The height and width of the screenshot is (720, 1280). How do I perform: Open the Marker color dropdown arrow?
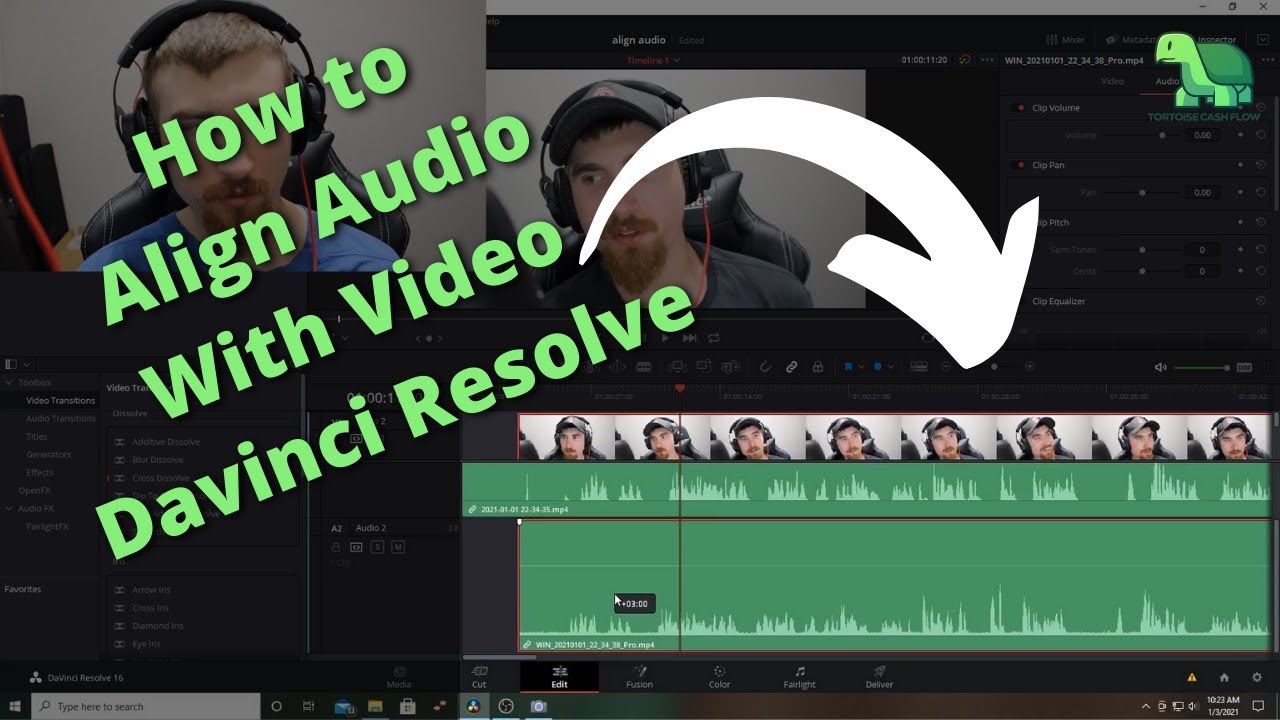click(x=890, y=367)
